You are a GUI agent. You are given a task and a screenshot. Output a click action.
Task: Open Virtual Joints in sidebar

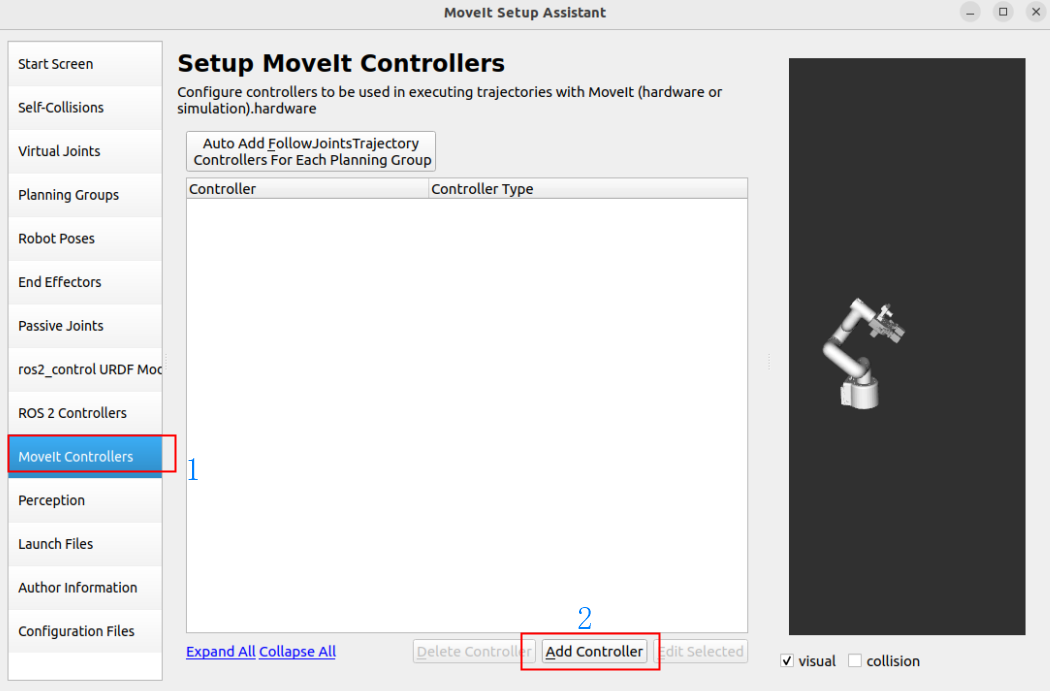pyautogui.click(x=85, y=151)
